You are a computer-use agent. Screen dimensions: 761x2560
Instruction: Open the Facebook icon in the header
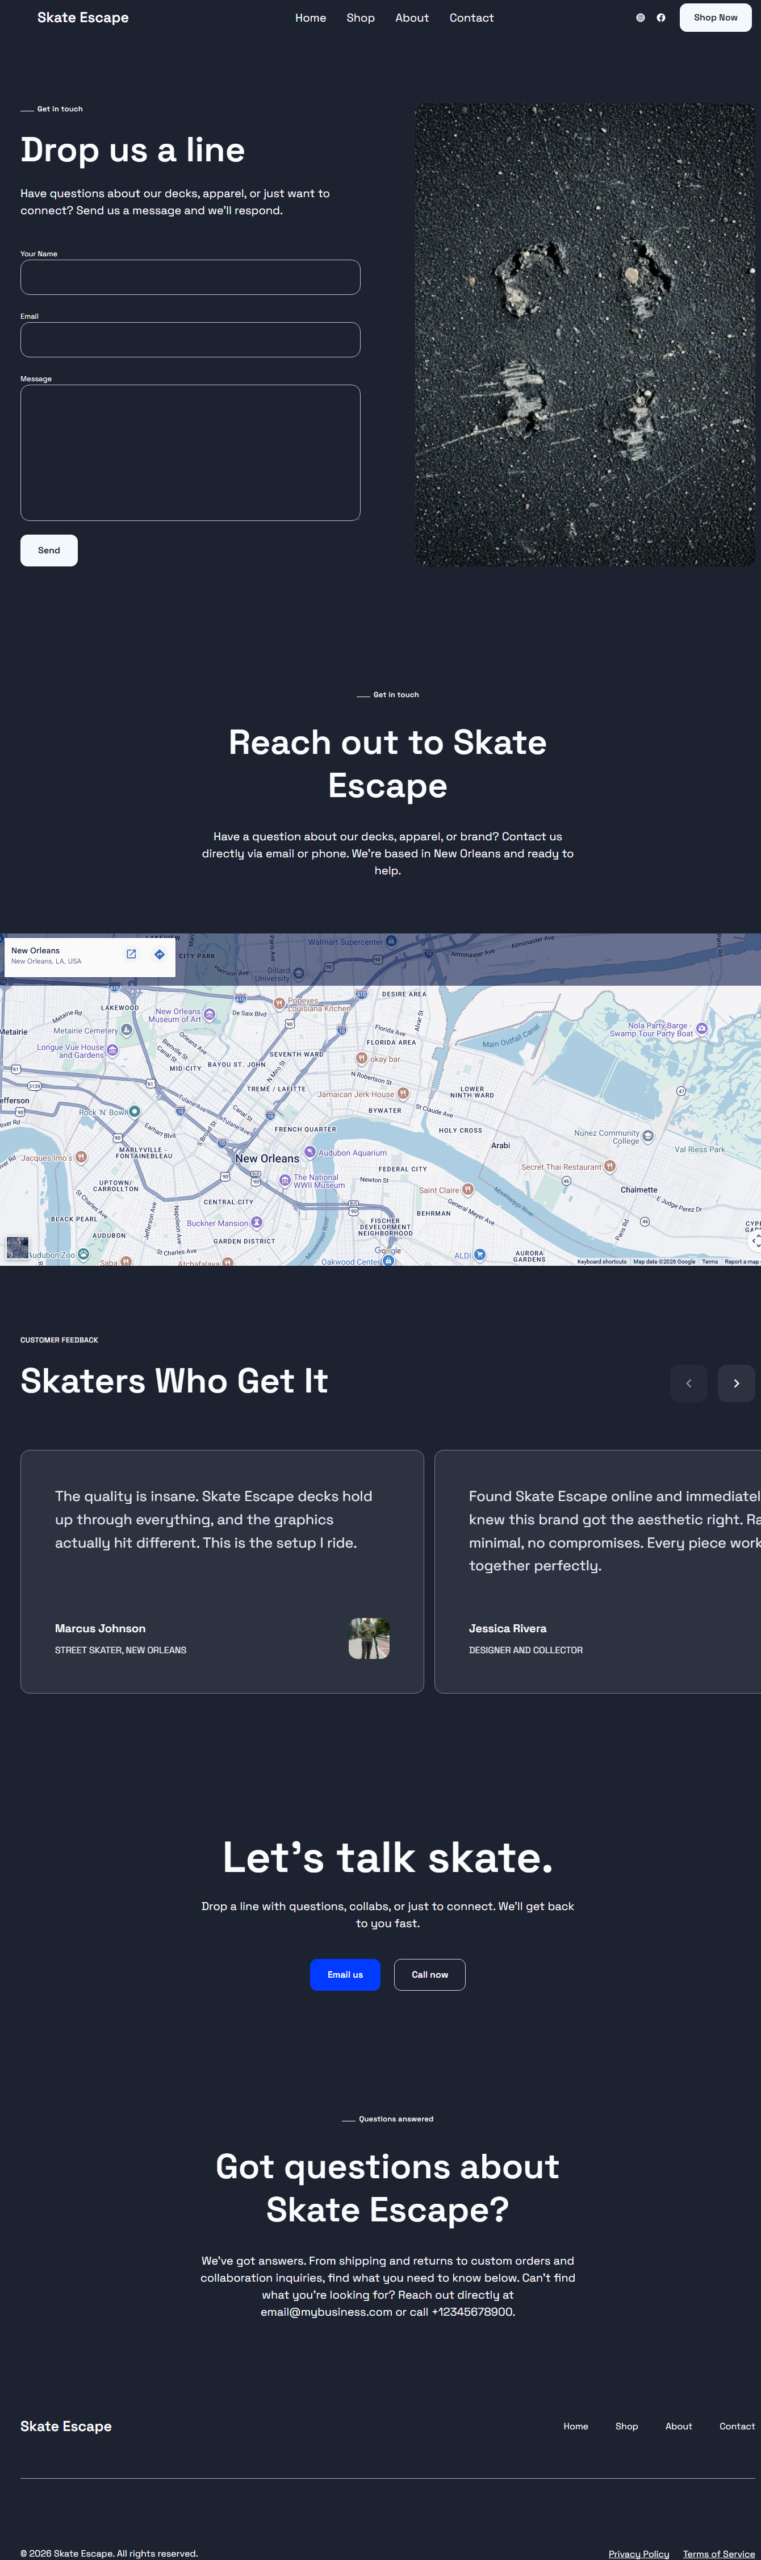661,18
